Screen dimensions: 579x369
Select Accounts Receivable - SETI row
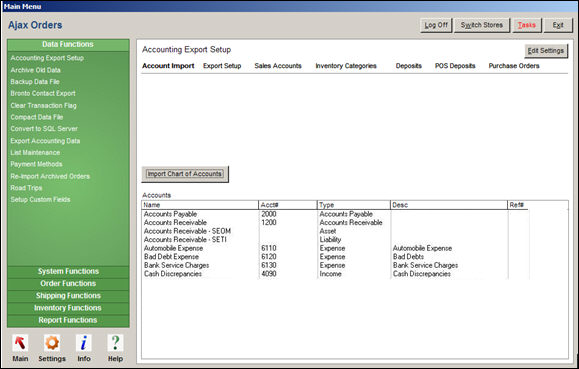pyautogui.click(x=185, y=240)
